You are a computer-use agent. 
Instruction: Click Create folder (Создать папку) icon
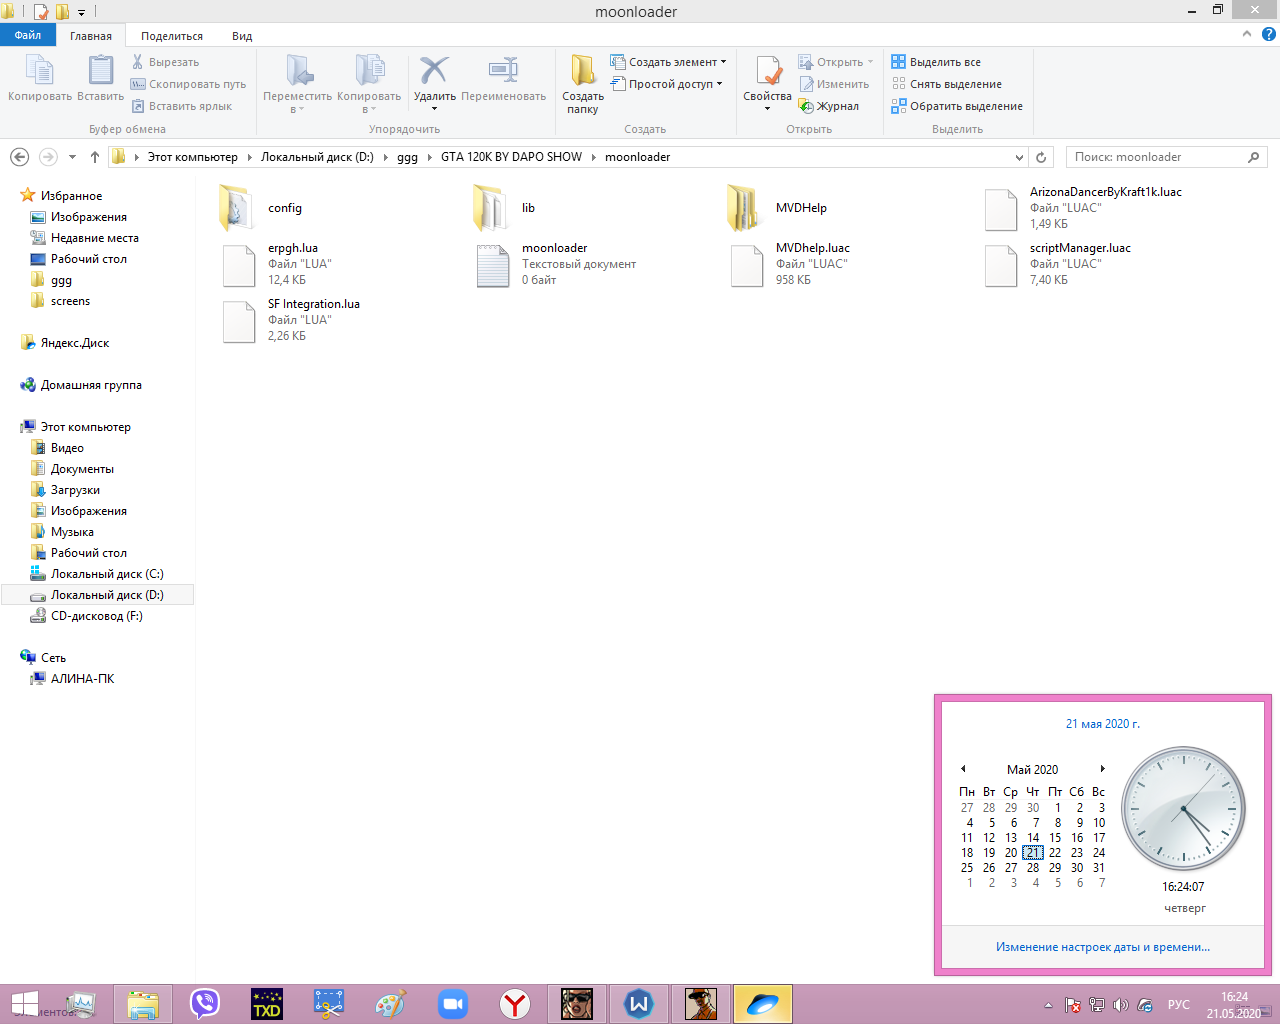[x=582, y=73]
